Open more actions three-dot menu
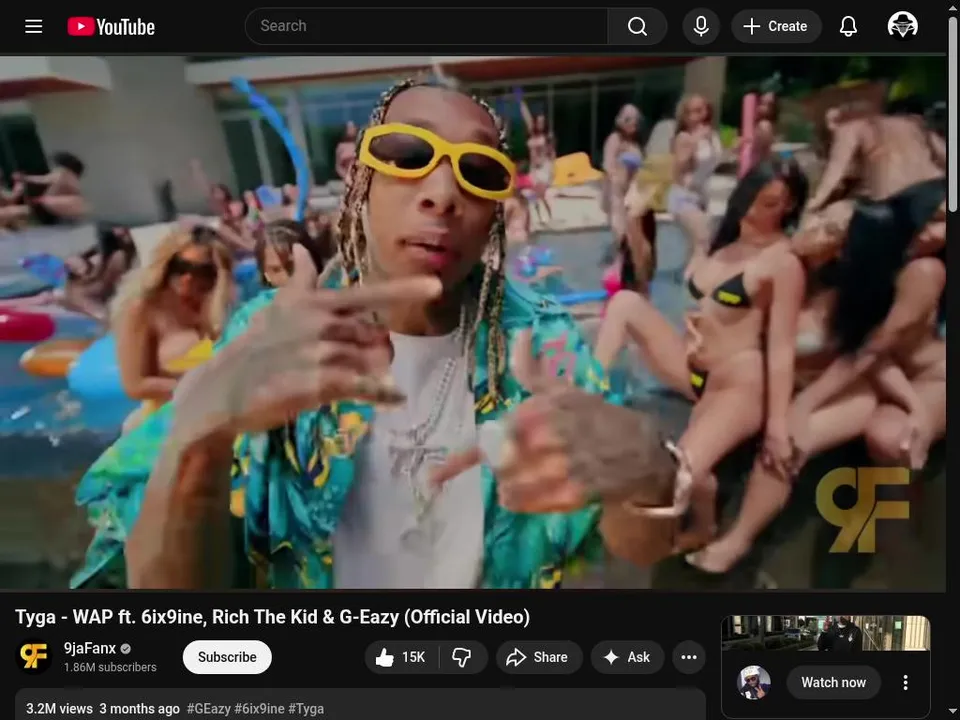The height and width of the screenshot is (720, 960). 689,657
